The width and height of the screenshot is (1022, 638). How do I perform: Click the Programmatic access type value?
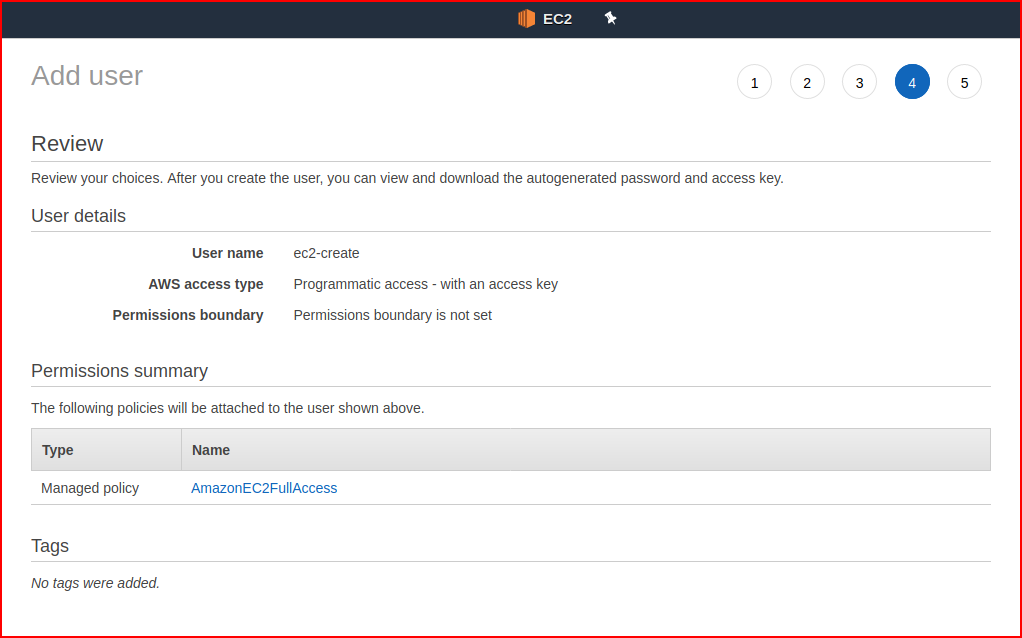tap(426, 284)
